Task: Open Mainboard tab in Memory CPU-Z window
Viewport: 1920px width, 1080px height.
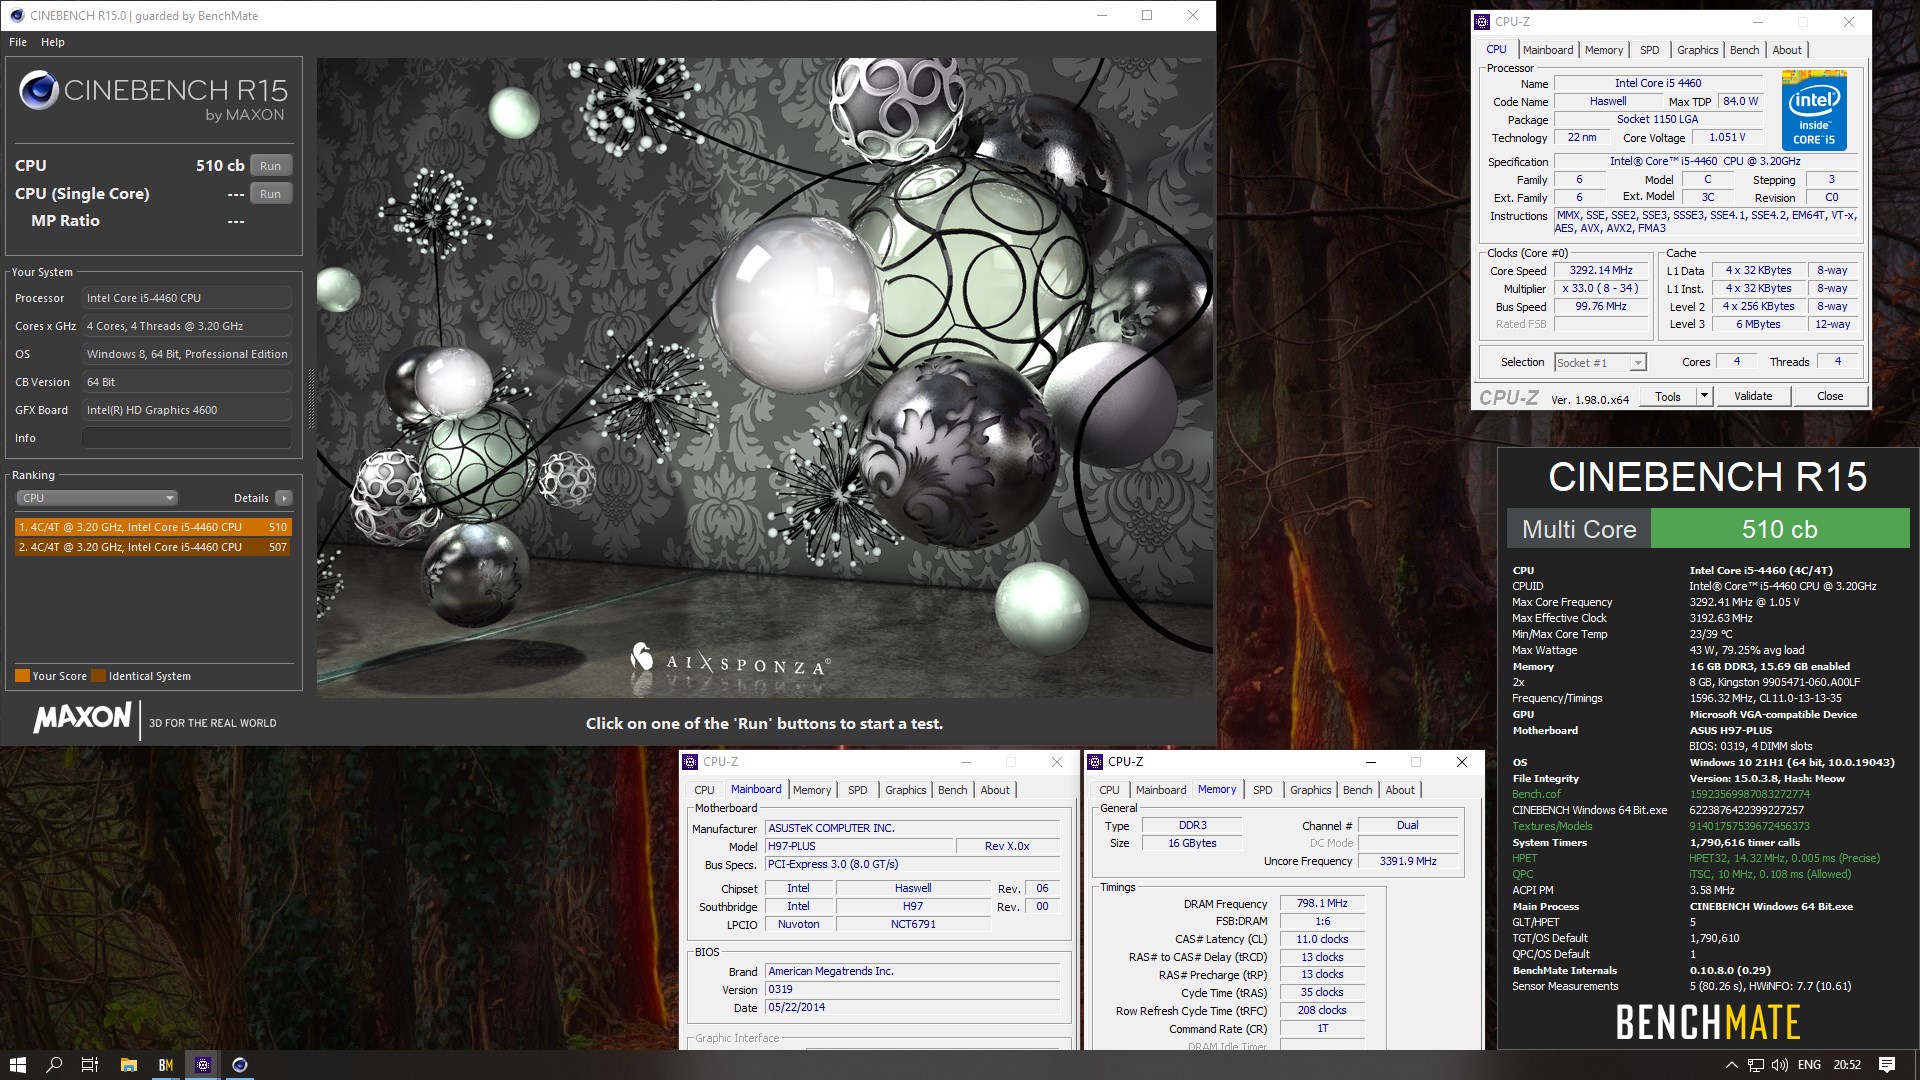Action: click(x=1161, y=790)
